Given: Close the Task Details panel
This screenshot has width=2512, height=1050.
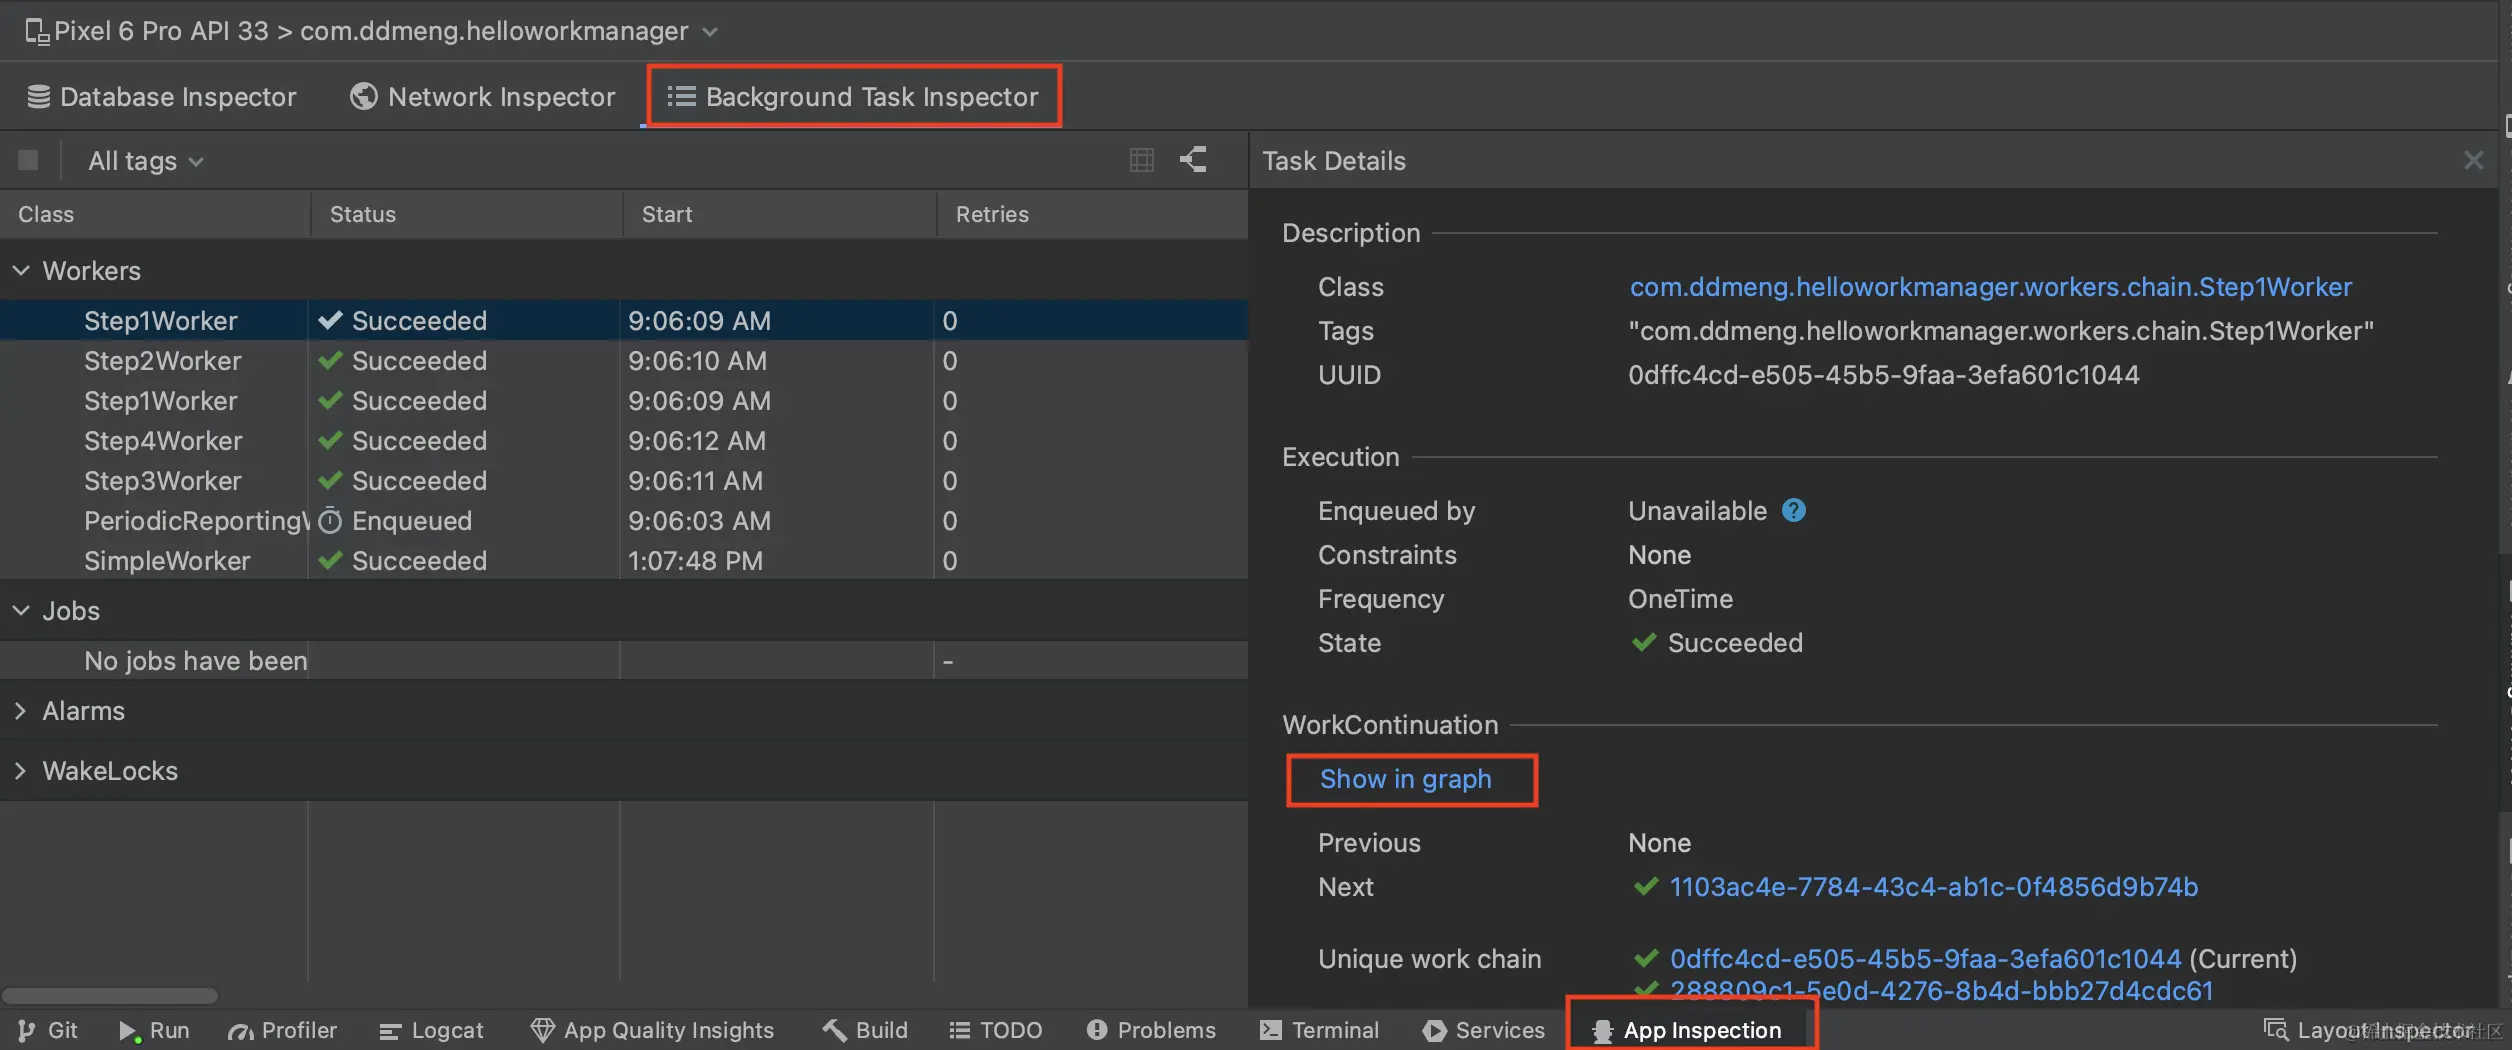Looking at the screenshot, I should click(x=2474, y=160).
